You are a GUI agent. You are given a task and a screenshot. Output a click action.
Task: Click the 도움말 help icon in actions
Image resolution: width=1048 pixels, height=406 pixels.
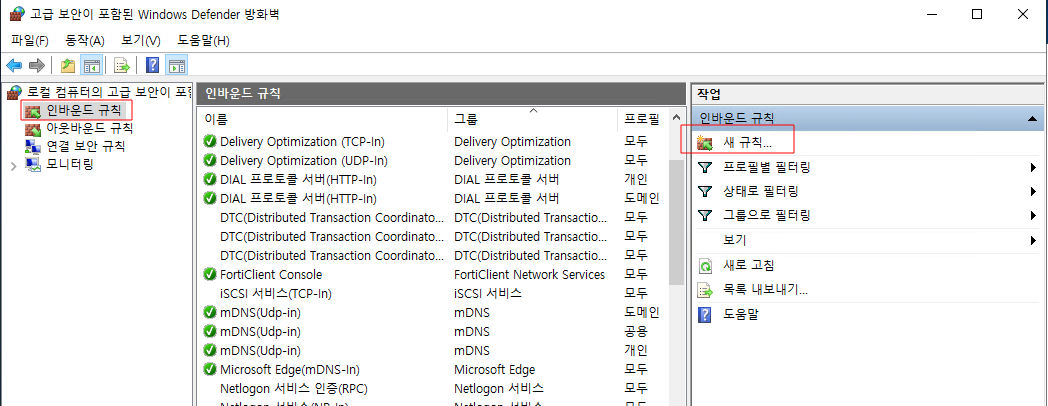pyautogui.click(x=704, y=314)
